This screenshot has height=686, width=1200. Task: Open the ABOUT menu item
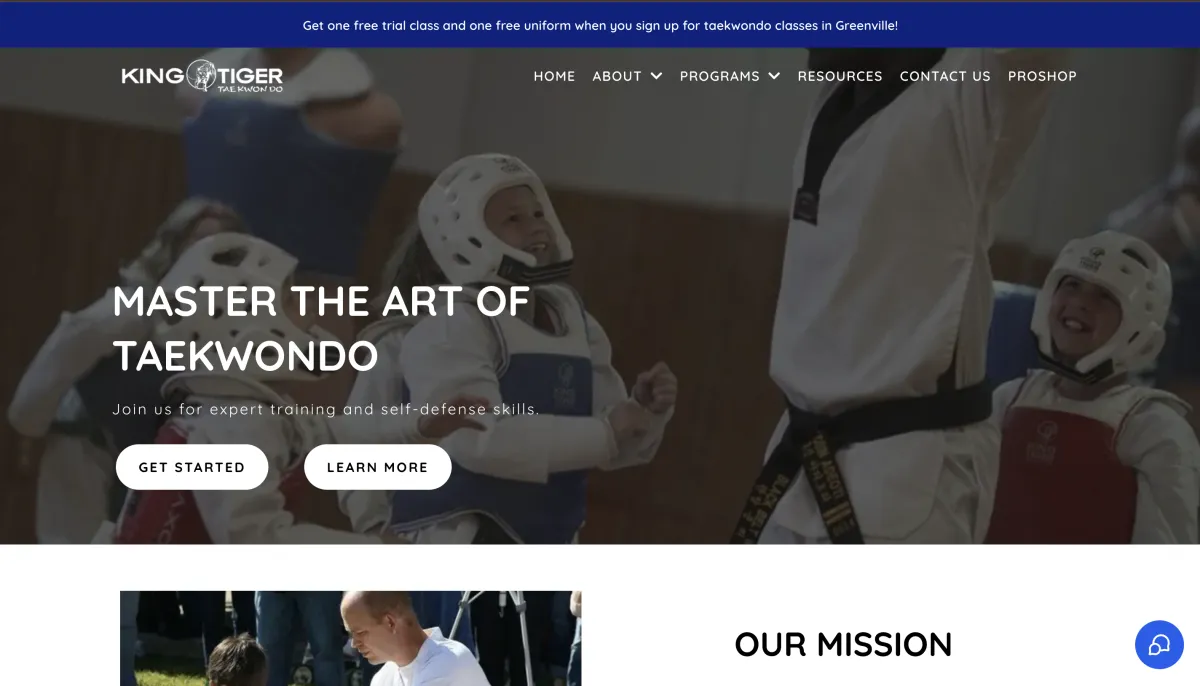(617, 76)
